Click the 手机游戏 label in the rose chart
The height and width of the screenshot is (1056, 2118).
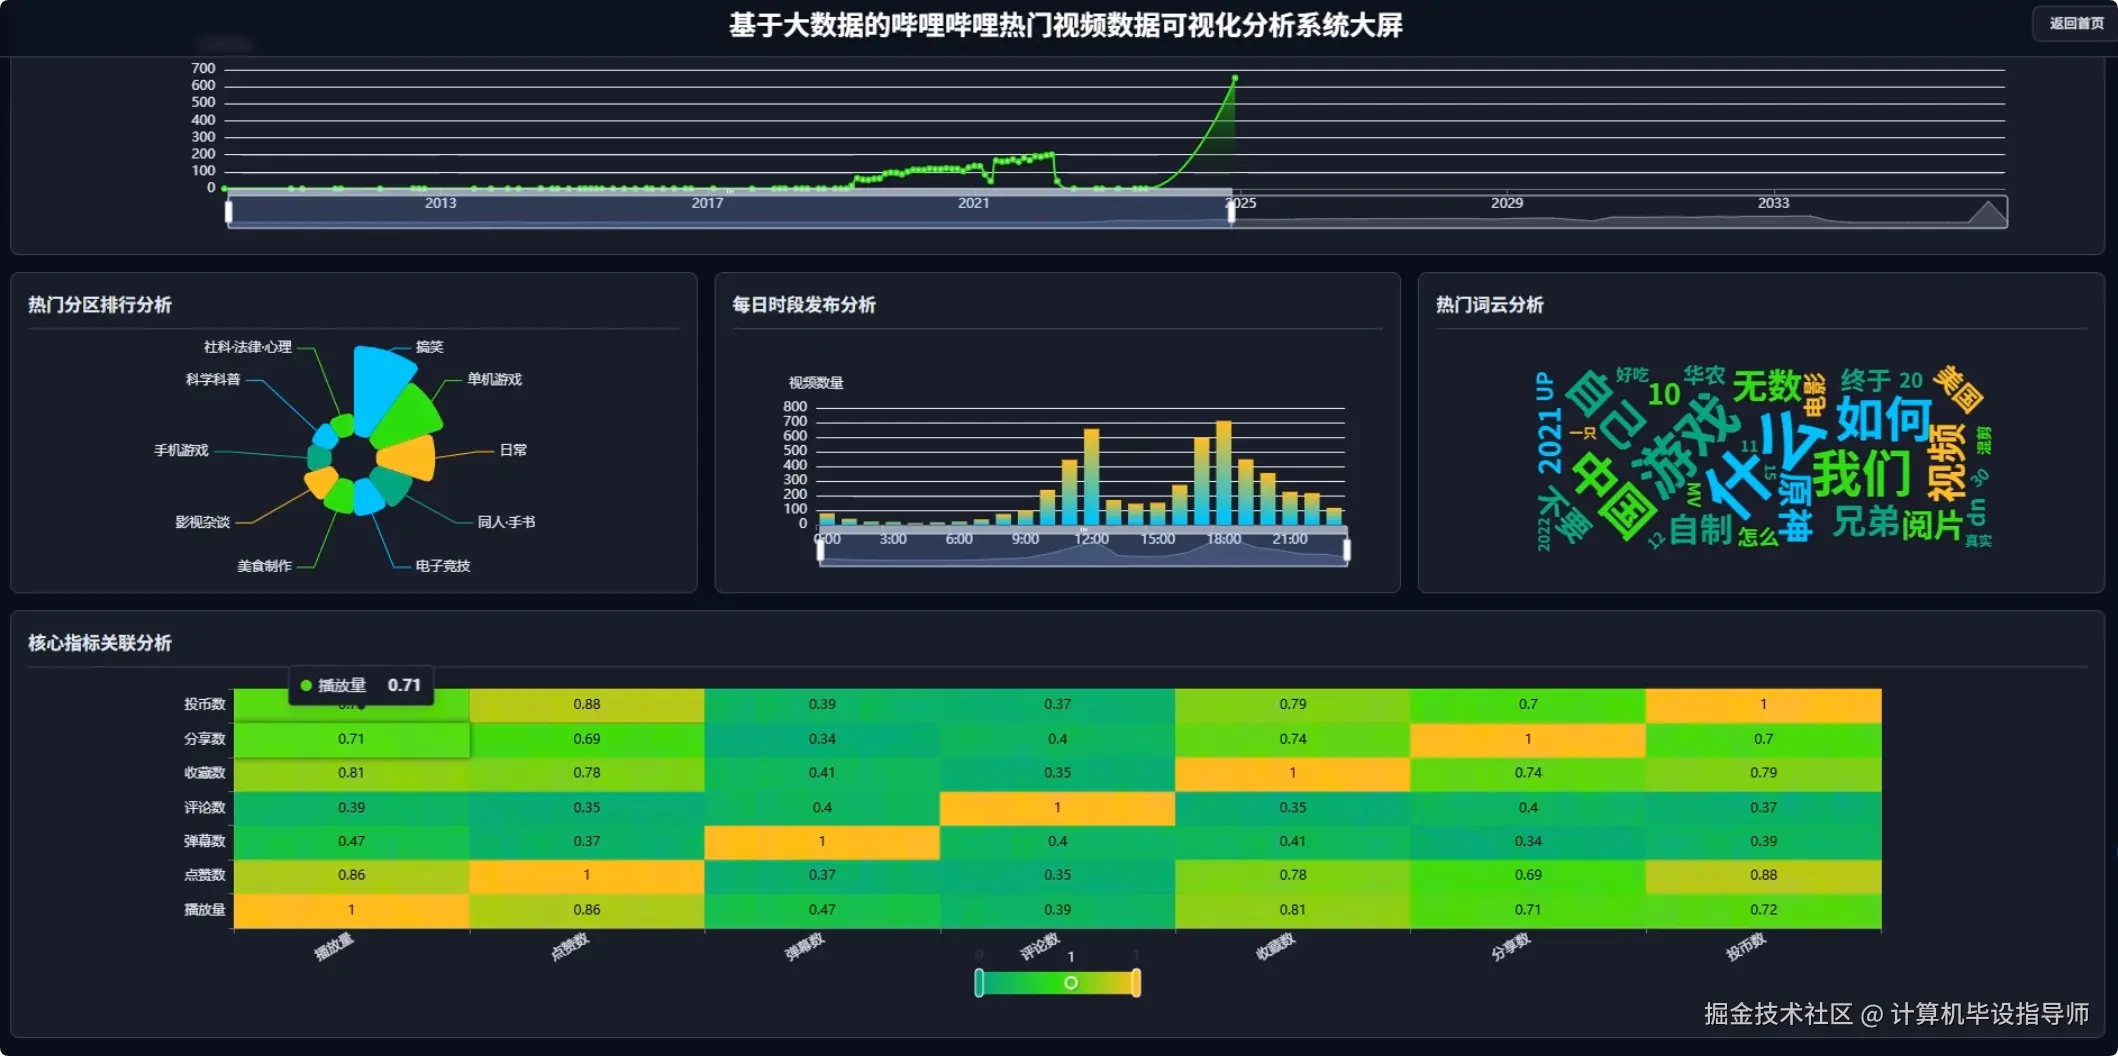pos(181,451)
